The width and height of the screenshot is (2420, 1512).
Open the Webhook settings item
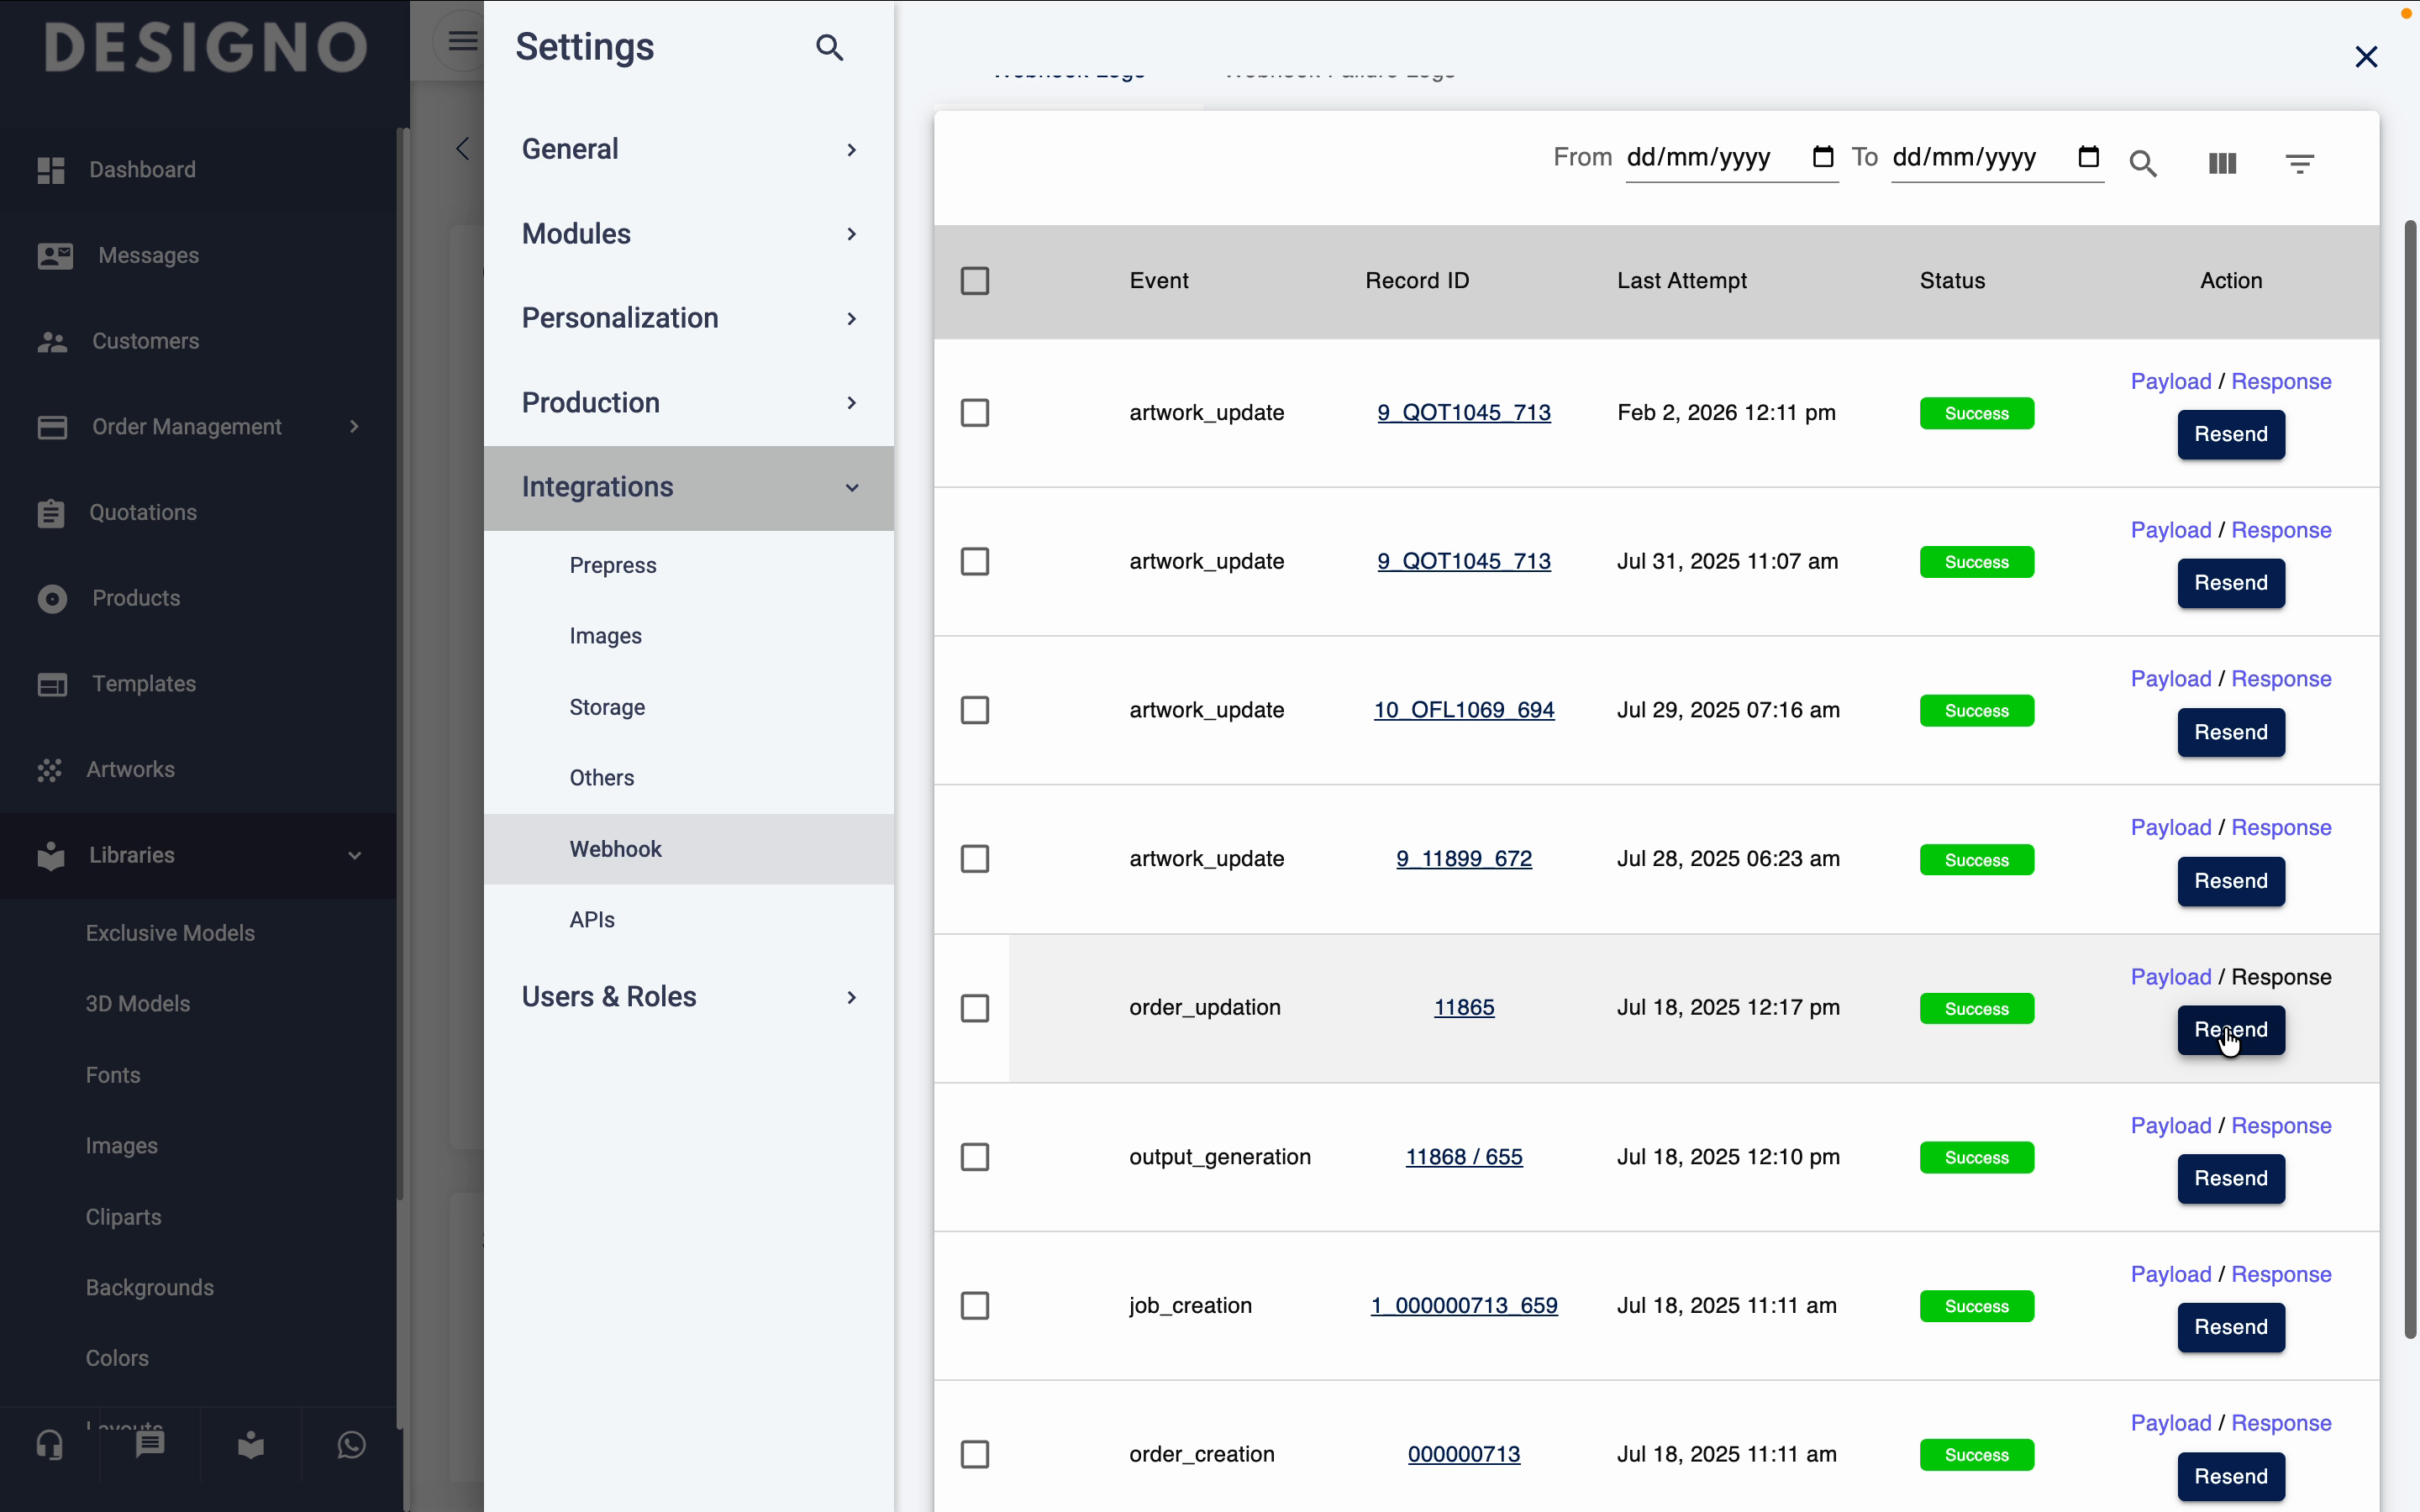pyautogui.click(x=615, y=849)
